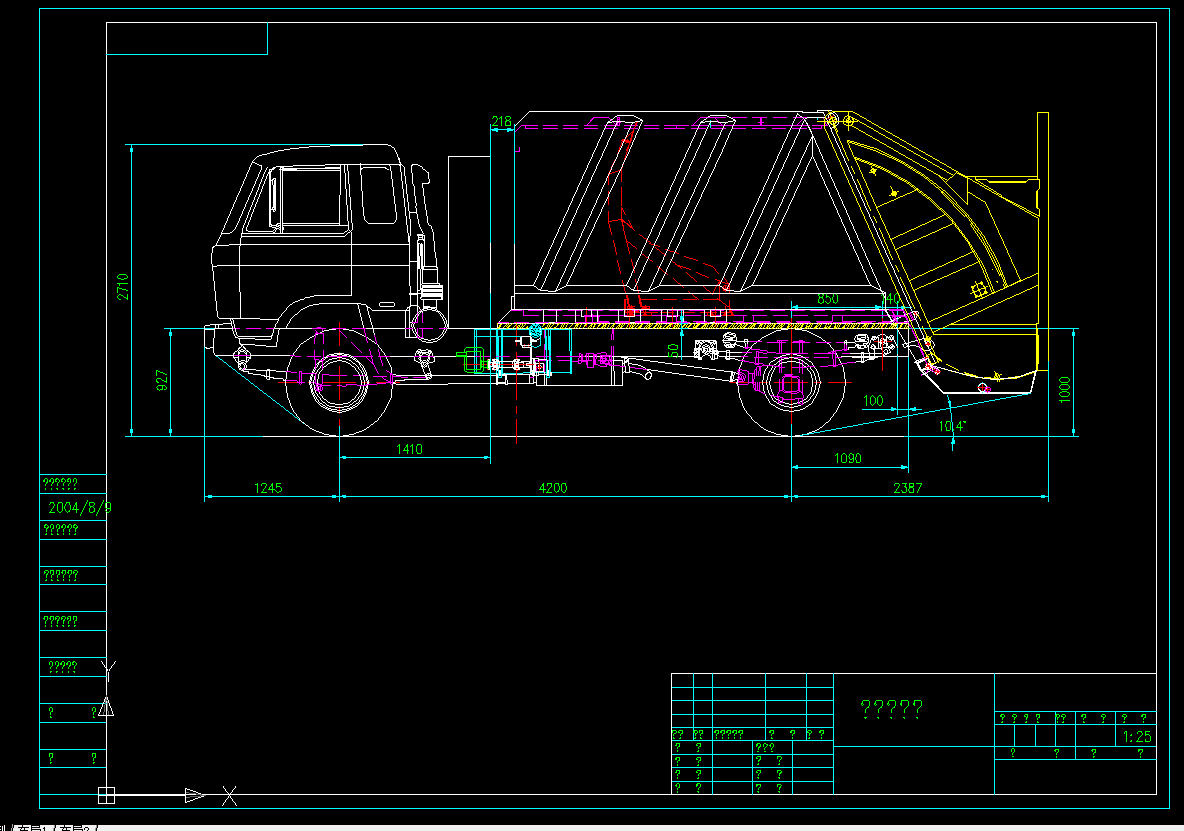1184x831 pixels.
Task: Select the arrowhead symbol along the bottom border
Action: point(193,797)
